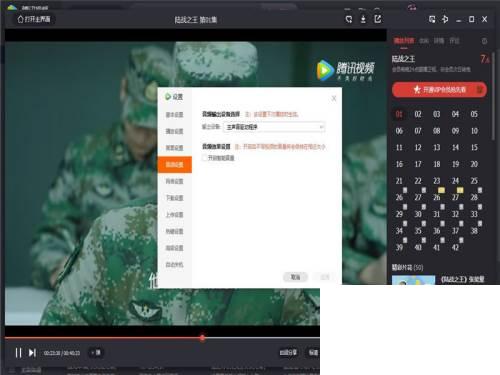Play episode 42

click(455, 248)
